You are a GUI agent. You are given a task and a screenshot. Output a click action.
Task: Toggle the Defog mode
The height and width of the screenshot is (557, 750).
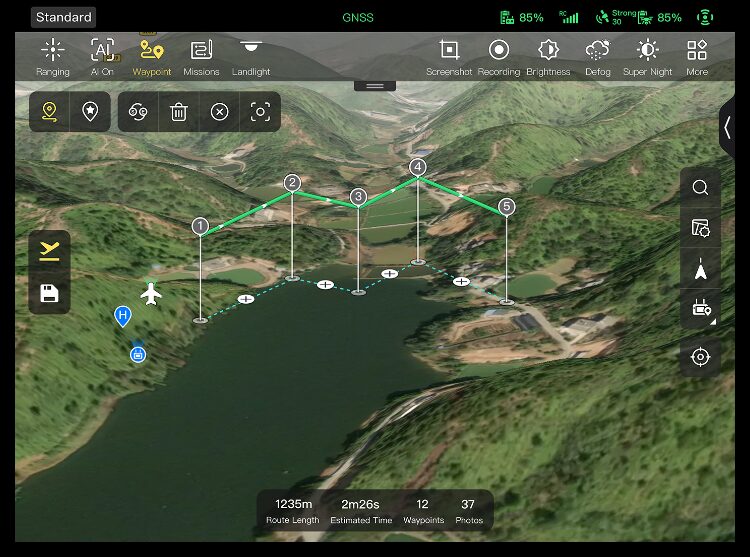[x=598, y=57]
